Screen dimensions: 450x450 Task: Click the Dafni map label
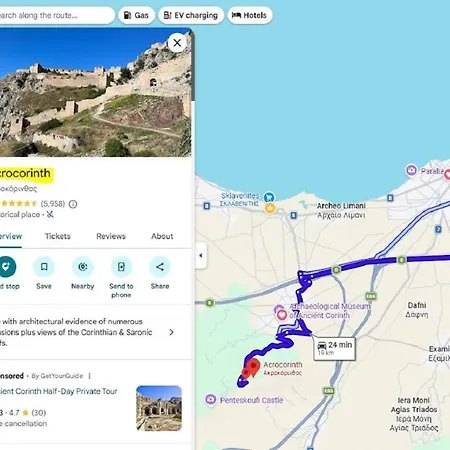tap(417, 310)
